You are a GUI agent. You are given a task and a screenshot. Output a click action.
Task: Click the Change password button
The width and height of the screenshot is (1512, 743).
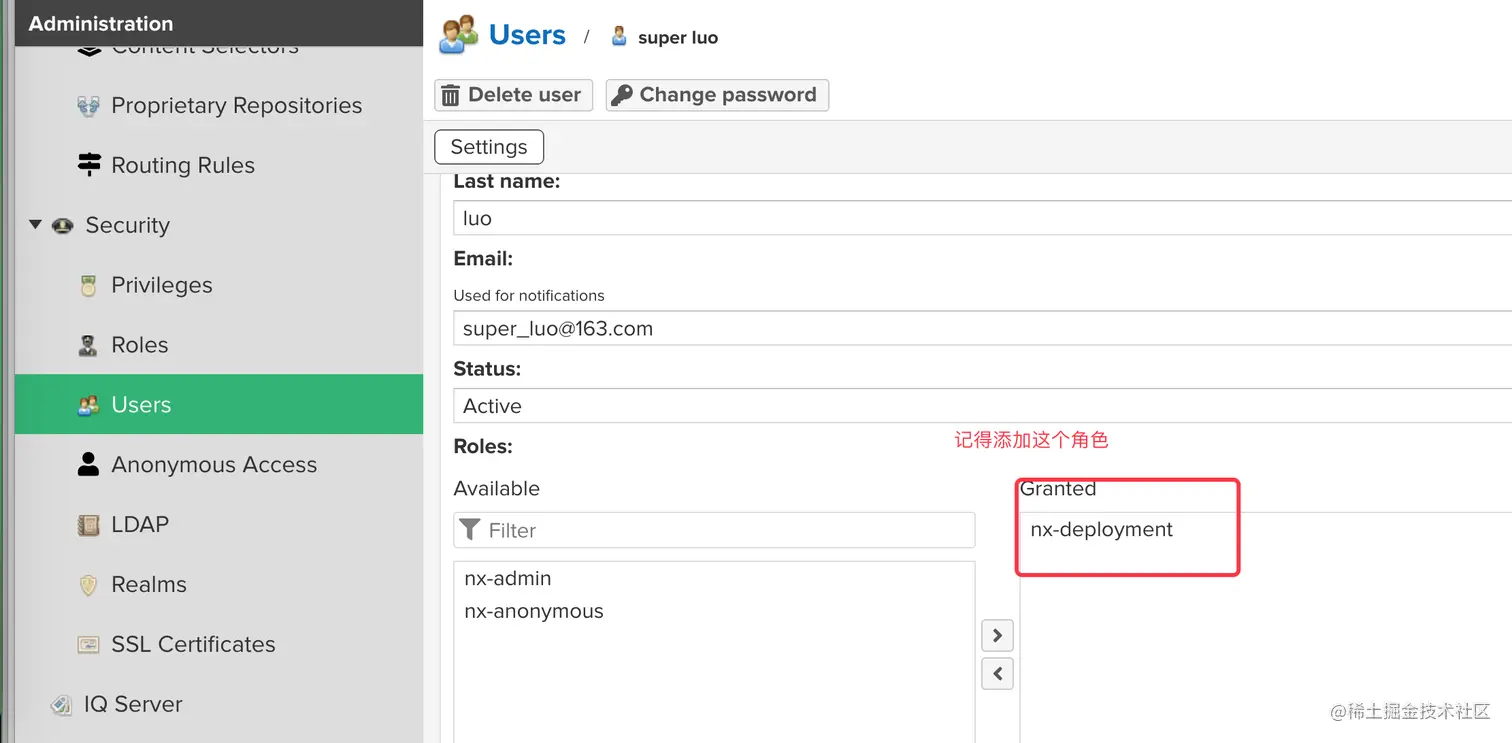coord(717,95)
